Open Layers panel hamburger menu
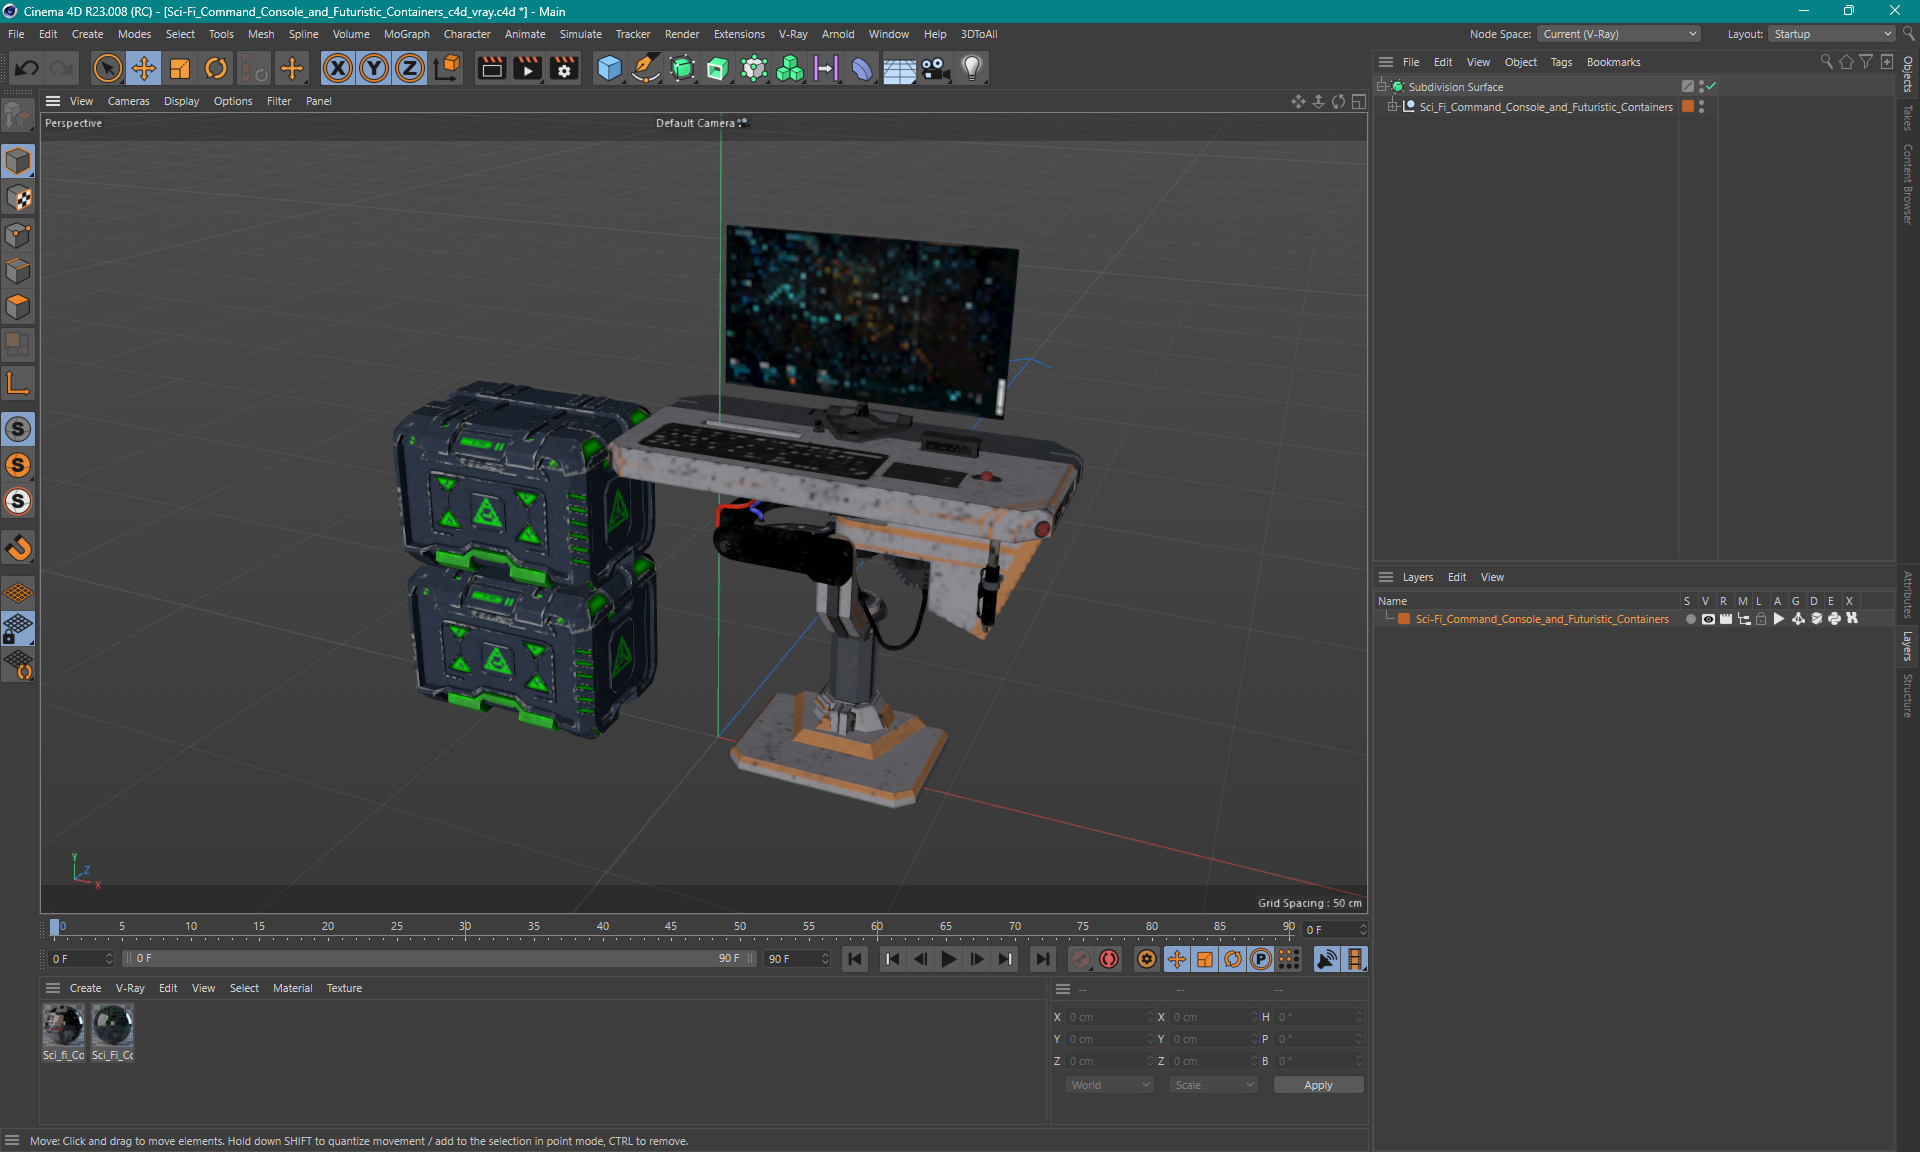Image resolution: width=1920 pixels, height=1152 pixels. [1386, 577]
